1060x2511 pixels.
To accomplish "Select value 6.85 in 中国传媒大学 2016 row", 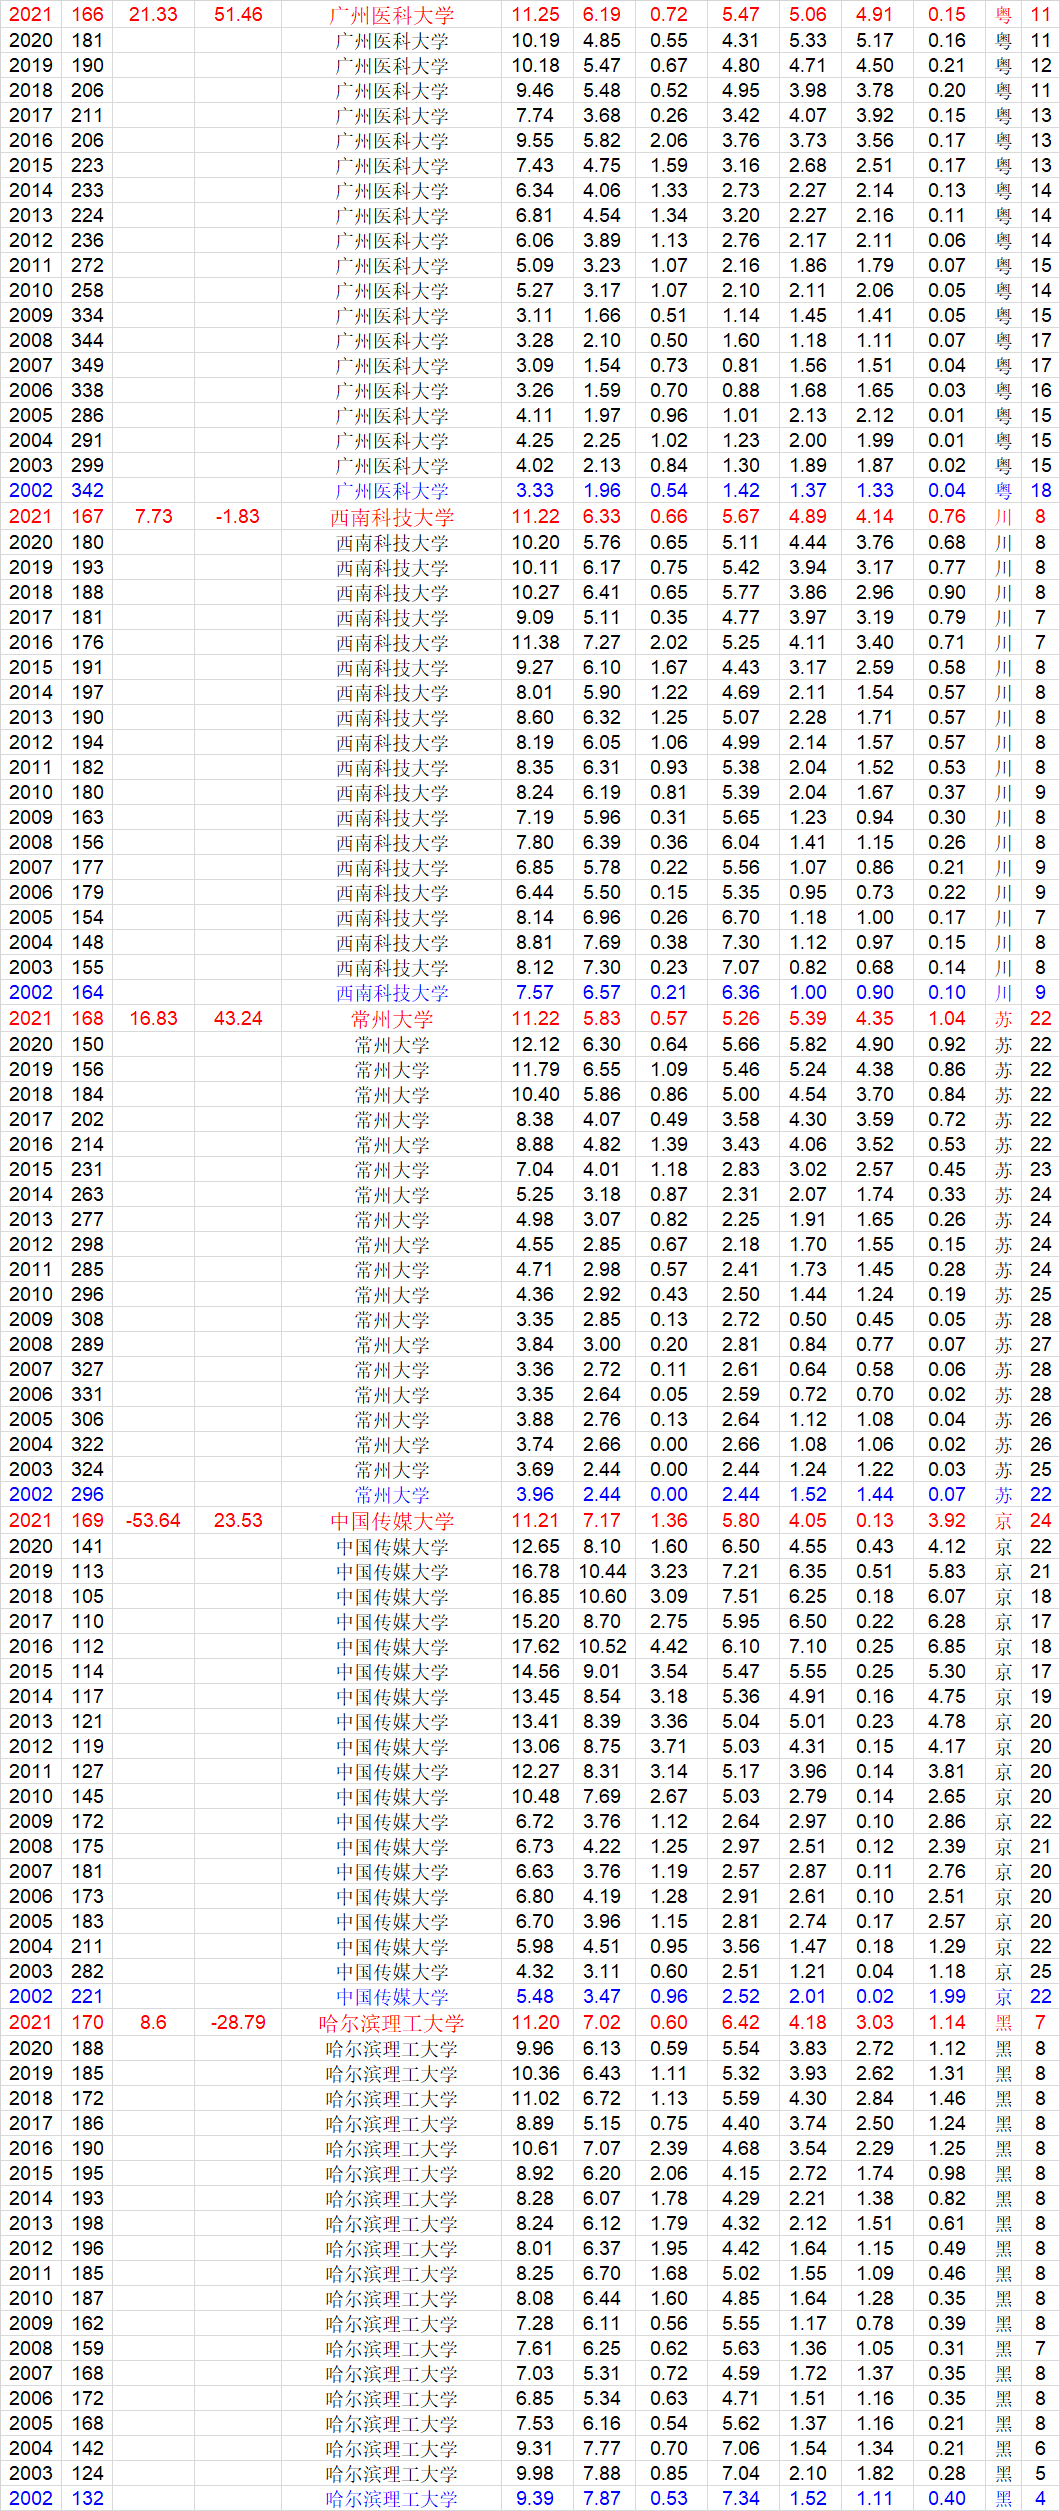I will (x=946, y=1646).
